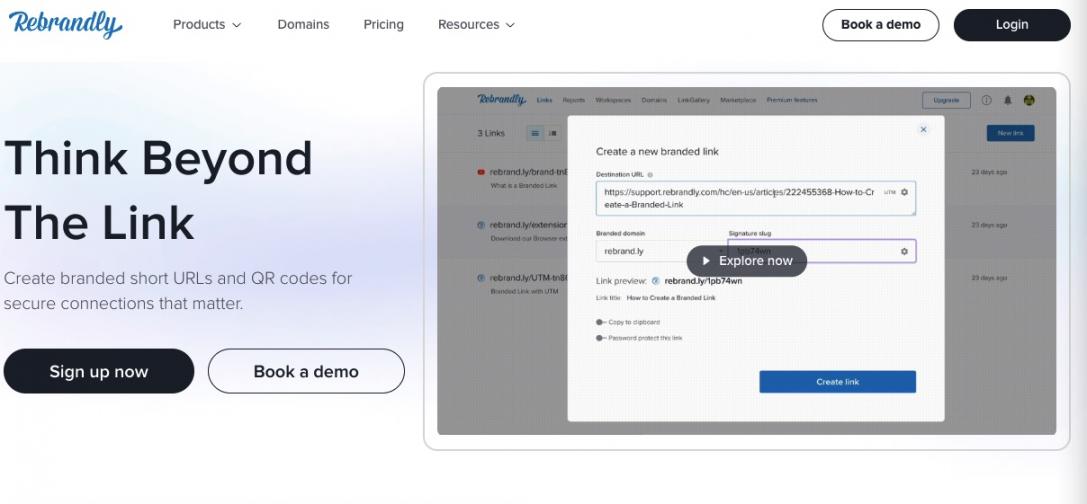Play the Explore now demo video
The width and height of the screenshot is (1087, 504).
(x=747, y=261)
